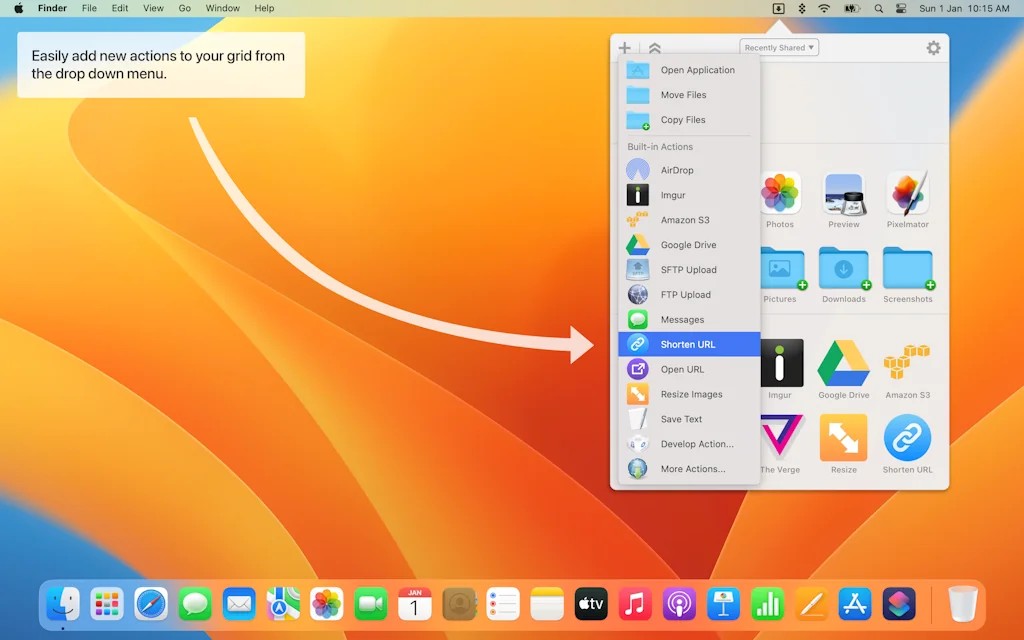
Task: Click the Screenshots folder action
Action: pyautogui.click(x=907, y=270)
